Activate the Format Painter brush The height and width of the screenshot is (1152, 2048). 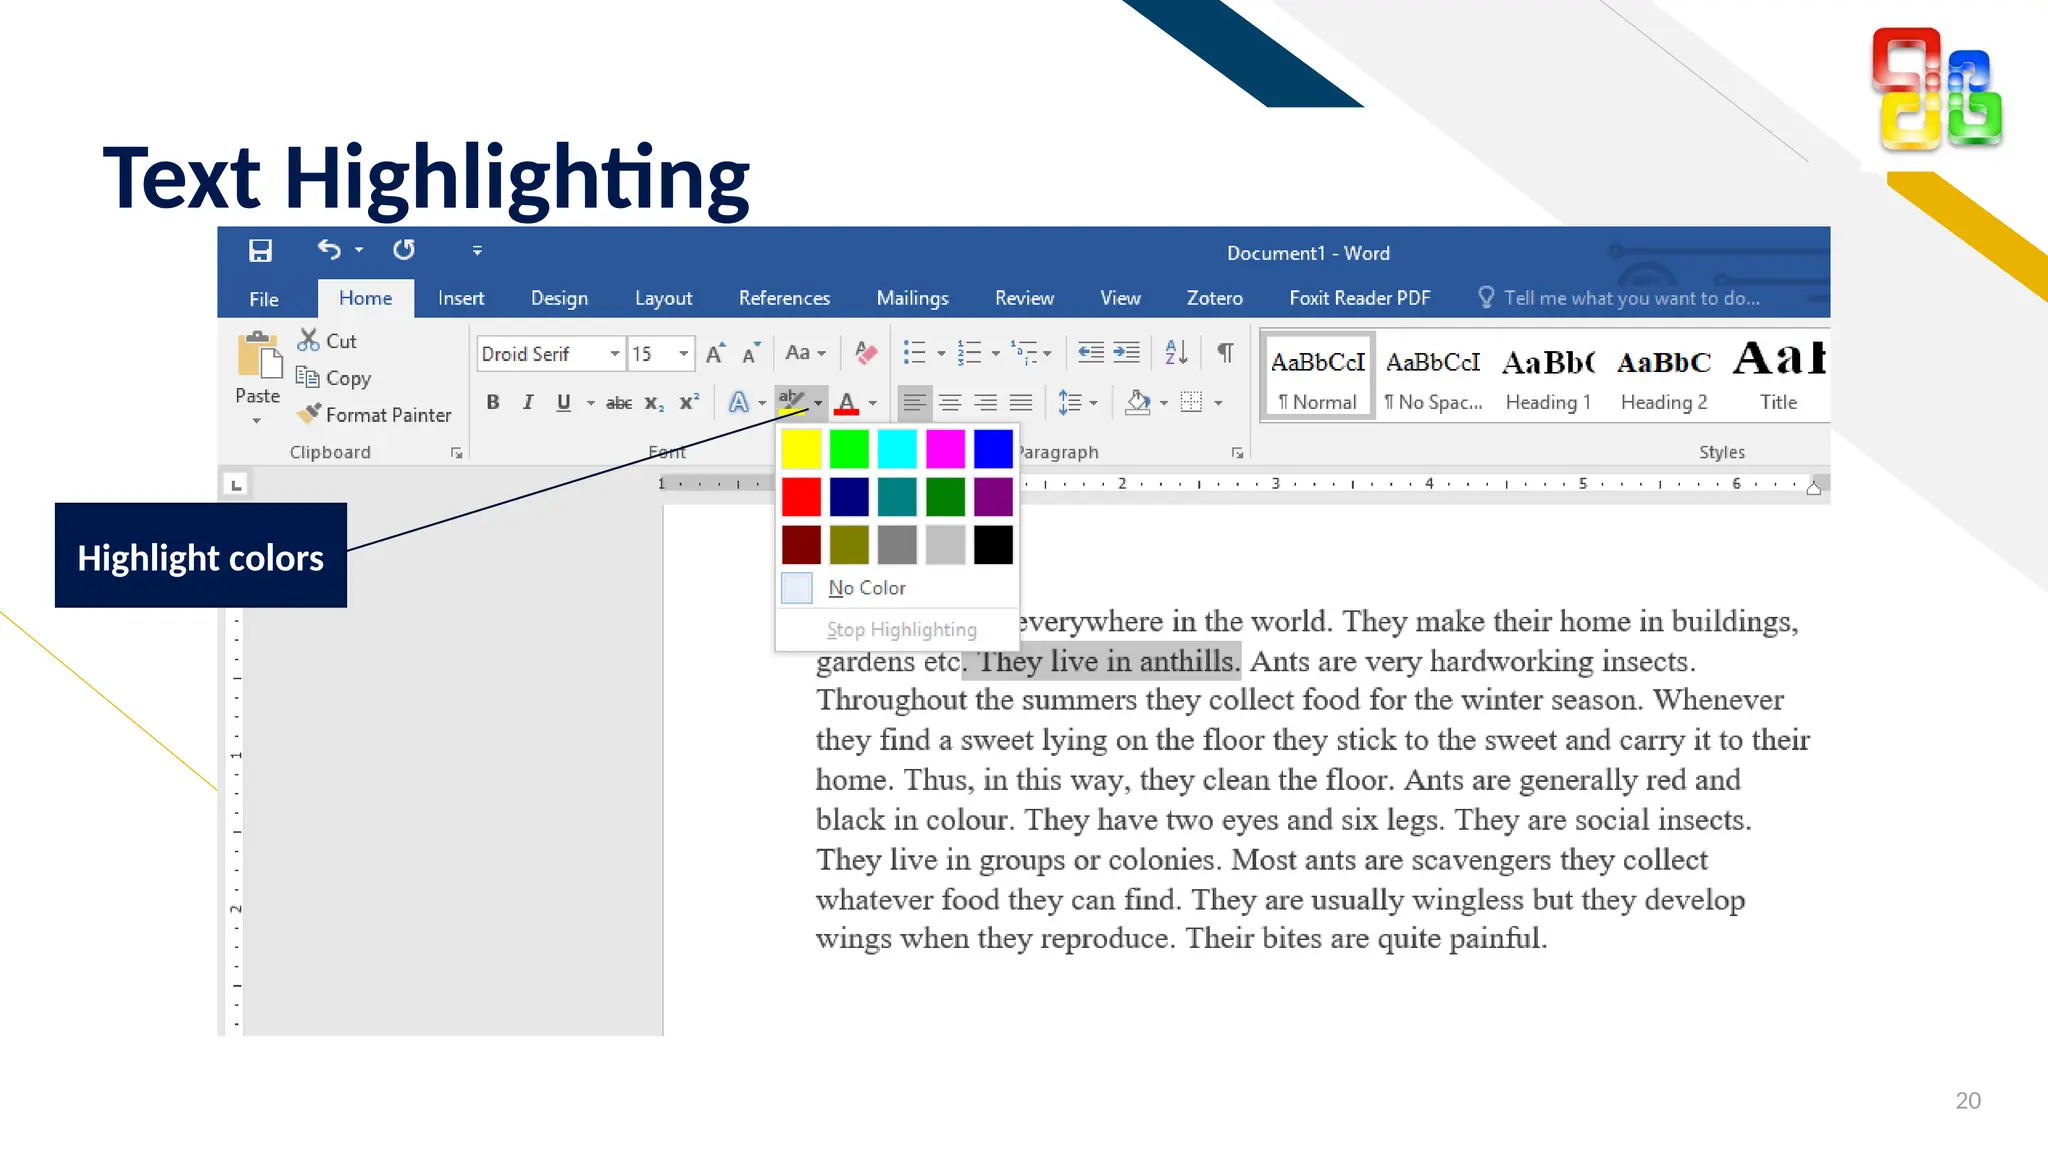pyautogui.click(x=375, y=414)
